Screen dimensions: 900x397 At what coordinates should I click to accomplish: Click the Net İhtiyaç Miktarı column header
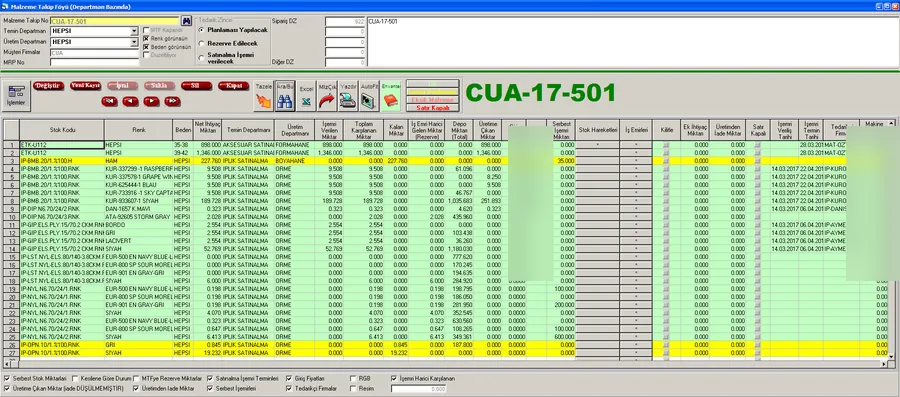click(x=207, y=130)
